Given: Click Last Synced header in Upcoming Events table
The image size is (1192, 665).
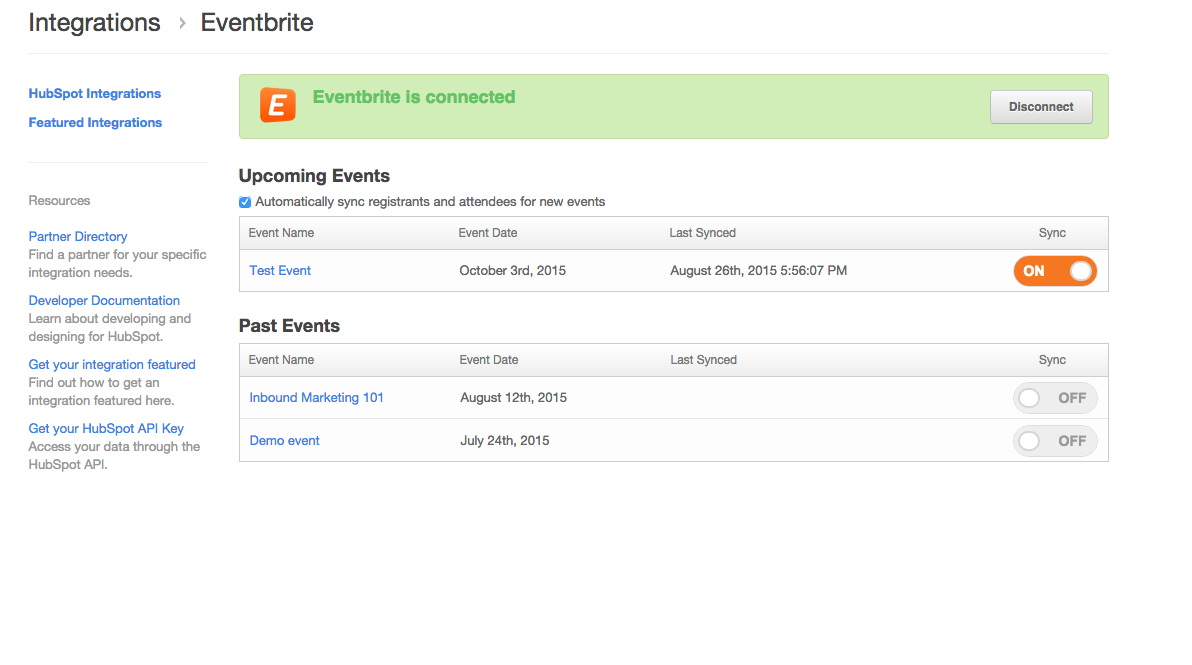Looking at the screenshot, I should tap(702, 233).
